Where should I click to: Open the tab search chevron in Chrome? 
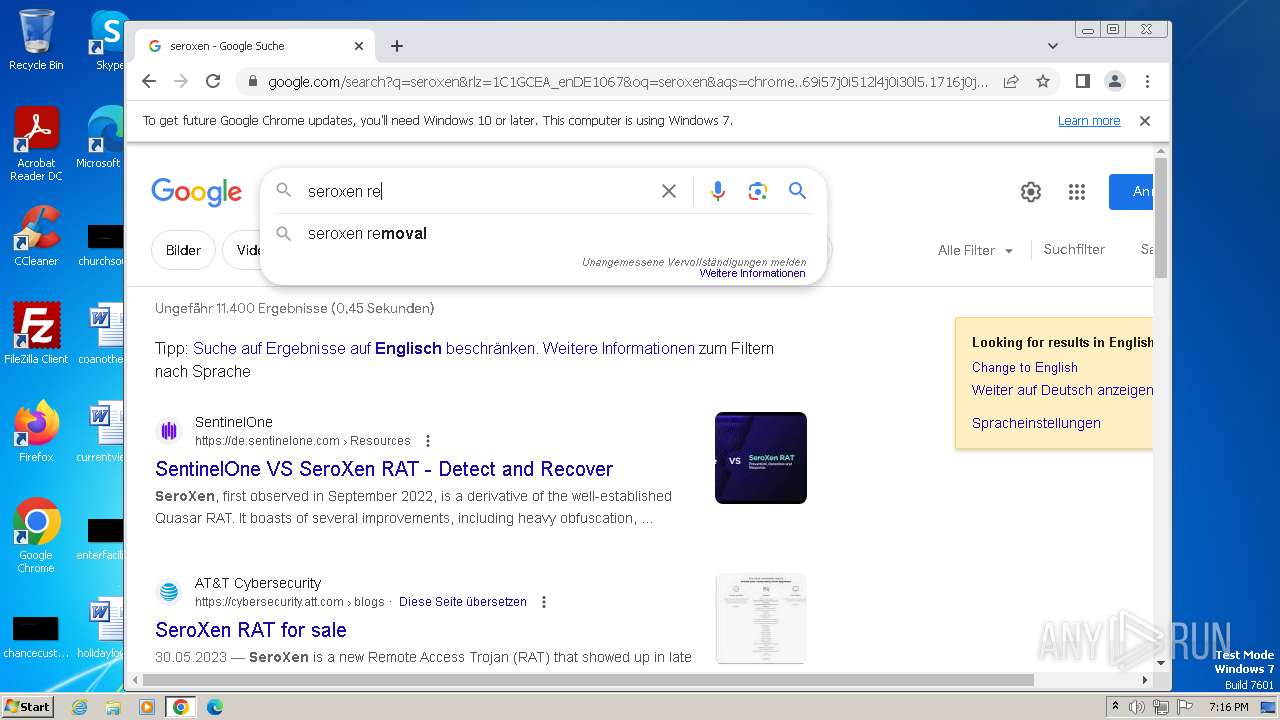1053,46
